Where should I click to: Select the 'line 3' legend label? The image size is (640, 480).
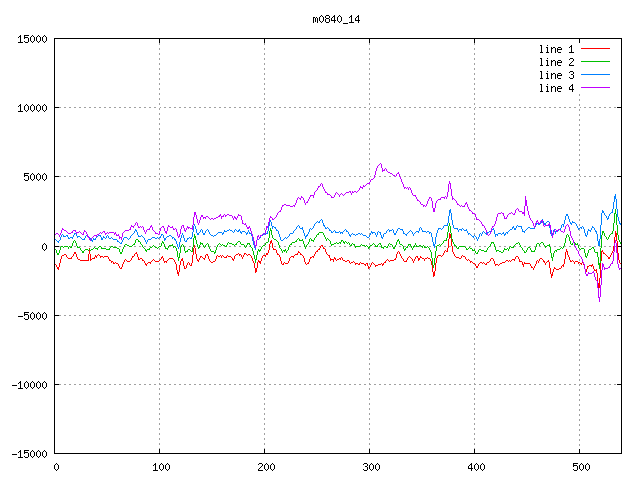point(556,75)
